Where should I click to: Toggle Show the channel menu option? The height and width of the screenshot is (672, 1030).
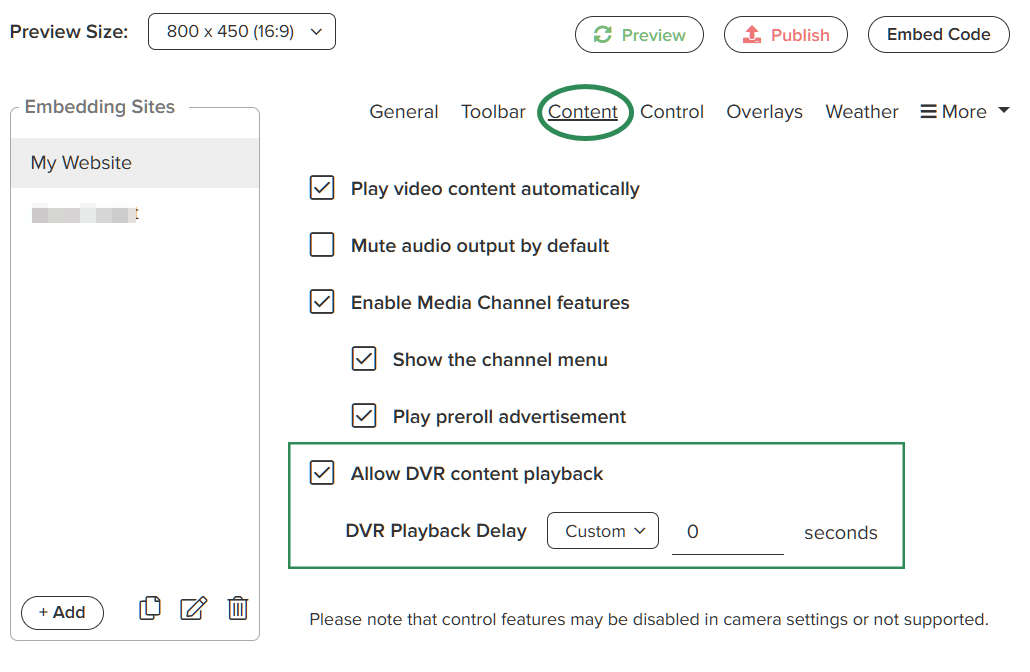(364, 359)
